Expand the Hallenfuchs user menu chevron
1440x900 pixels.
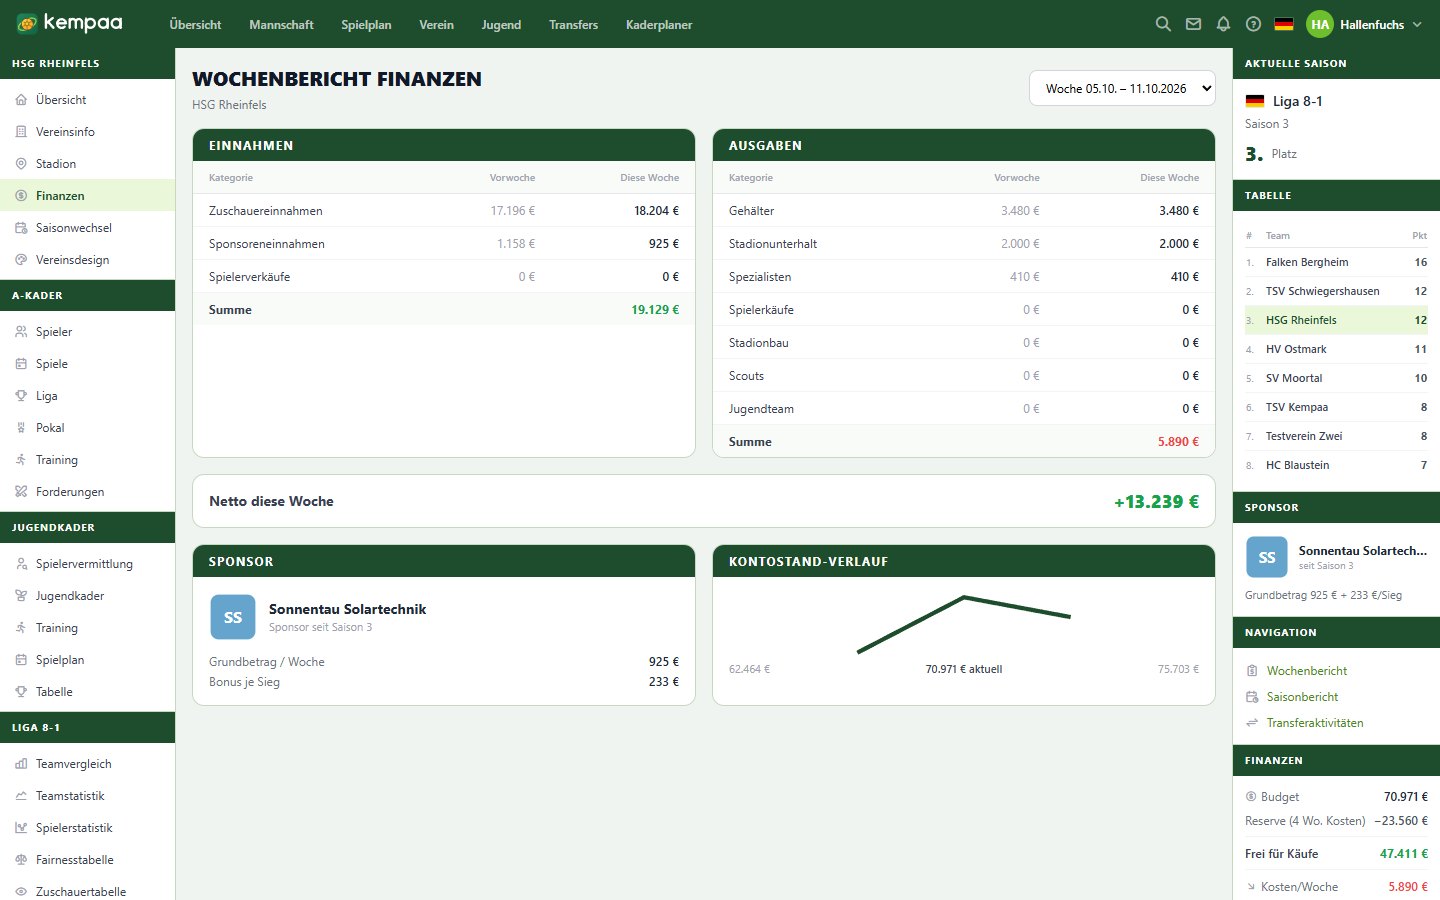click(1417, 24)
